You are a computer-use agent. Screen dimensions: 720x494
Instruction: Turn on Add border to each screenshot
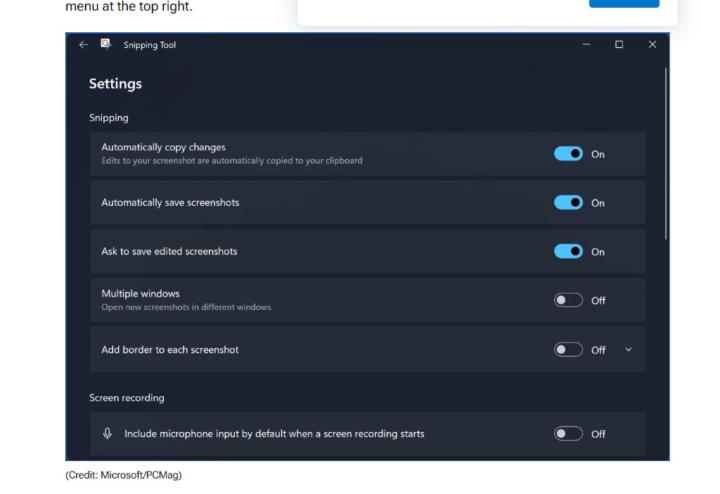tap(568, 350)
